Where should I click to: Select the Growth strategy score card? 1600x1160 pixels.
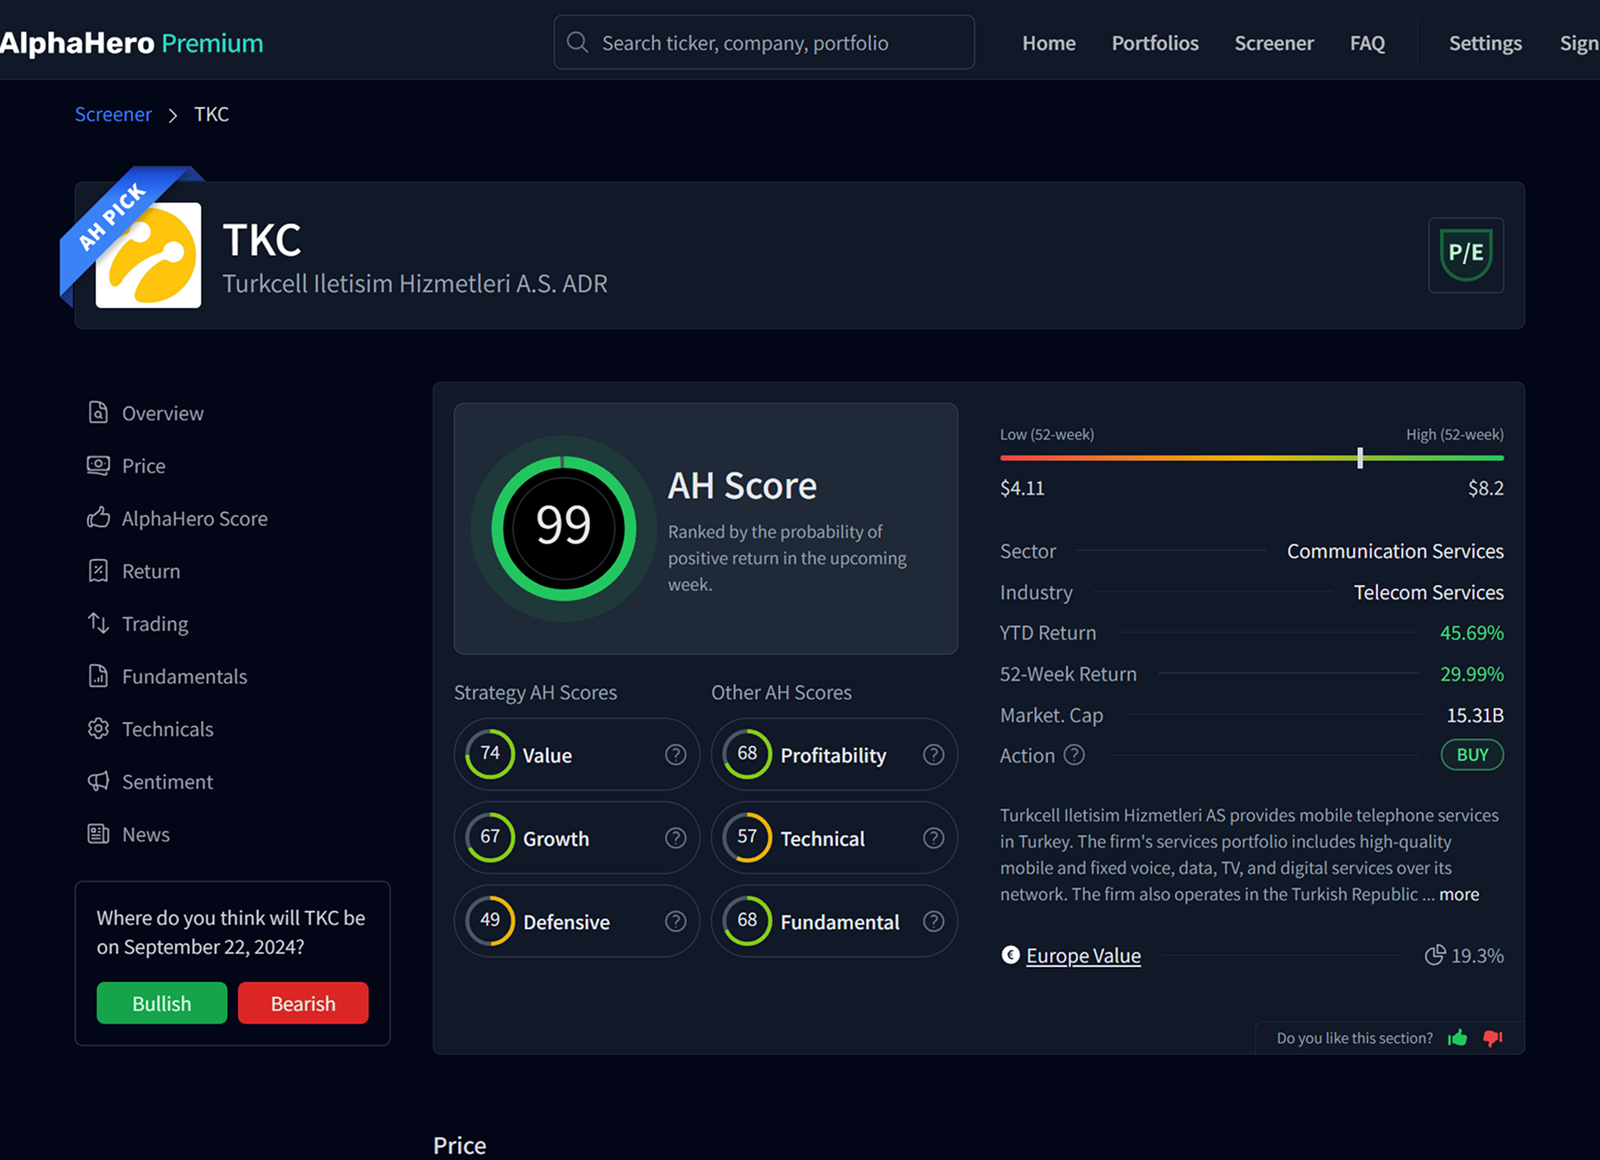(x=577, y=837)
